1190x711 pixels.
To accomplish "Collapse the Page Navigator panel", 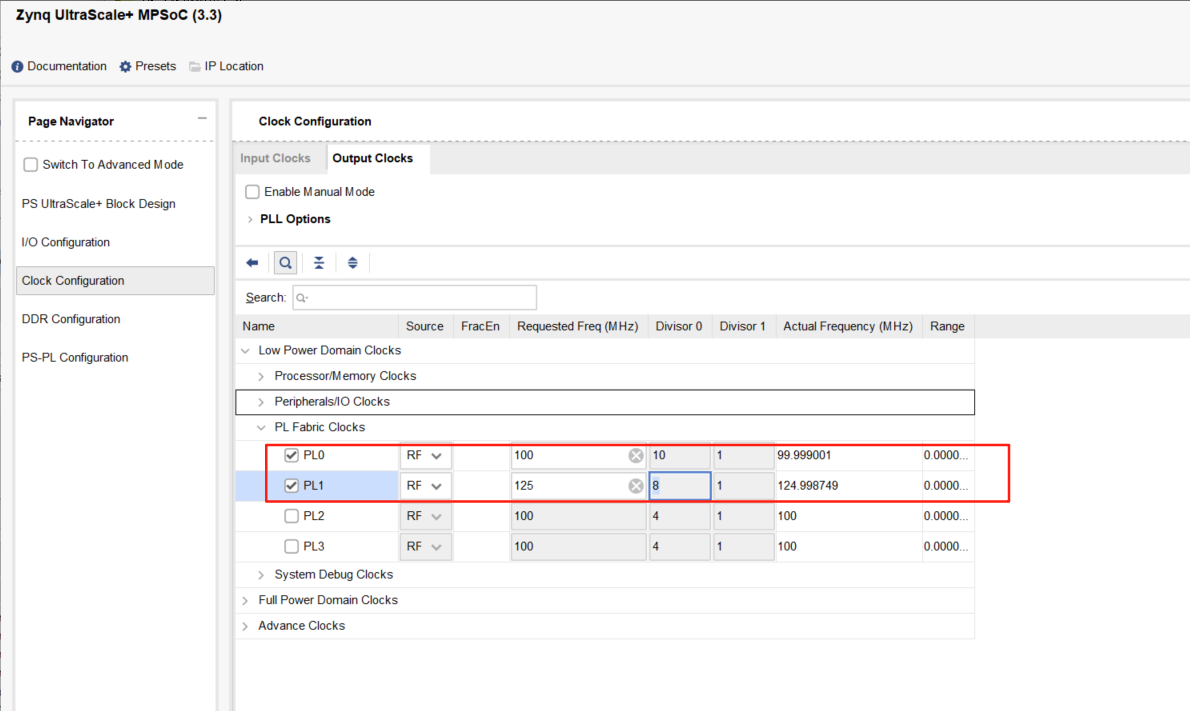I will click(202, 118).
